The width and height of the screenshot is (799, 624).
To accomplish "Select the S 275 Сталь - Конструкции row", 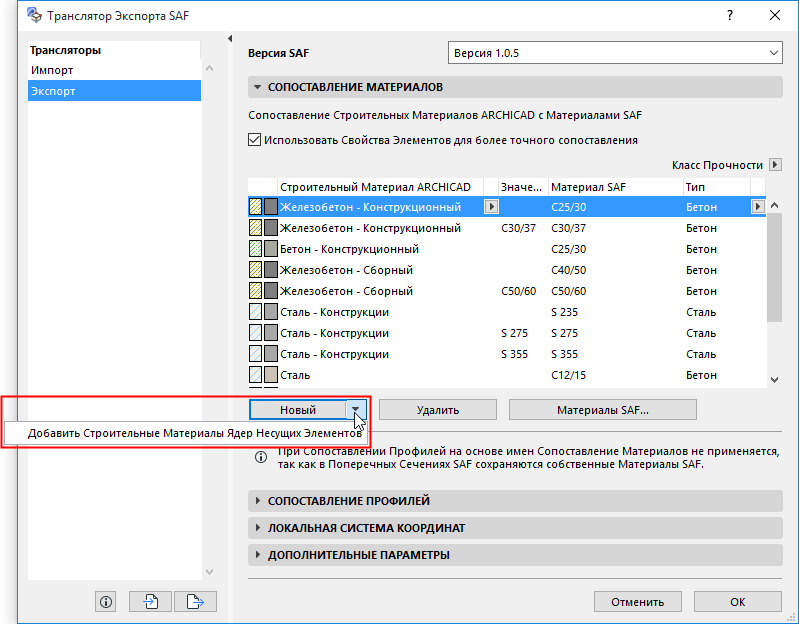I will [507, 333].
